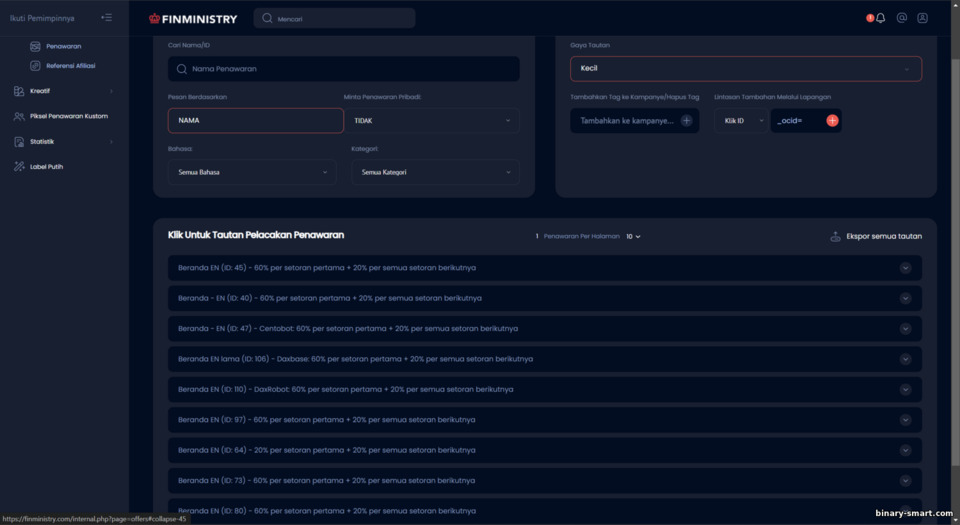Open the Gaya Tautan dropdown showing Kecil

coord(746,69)
